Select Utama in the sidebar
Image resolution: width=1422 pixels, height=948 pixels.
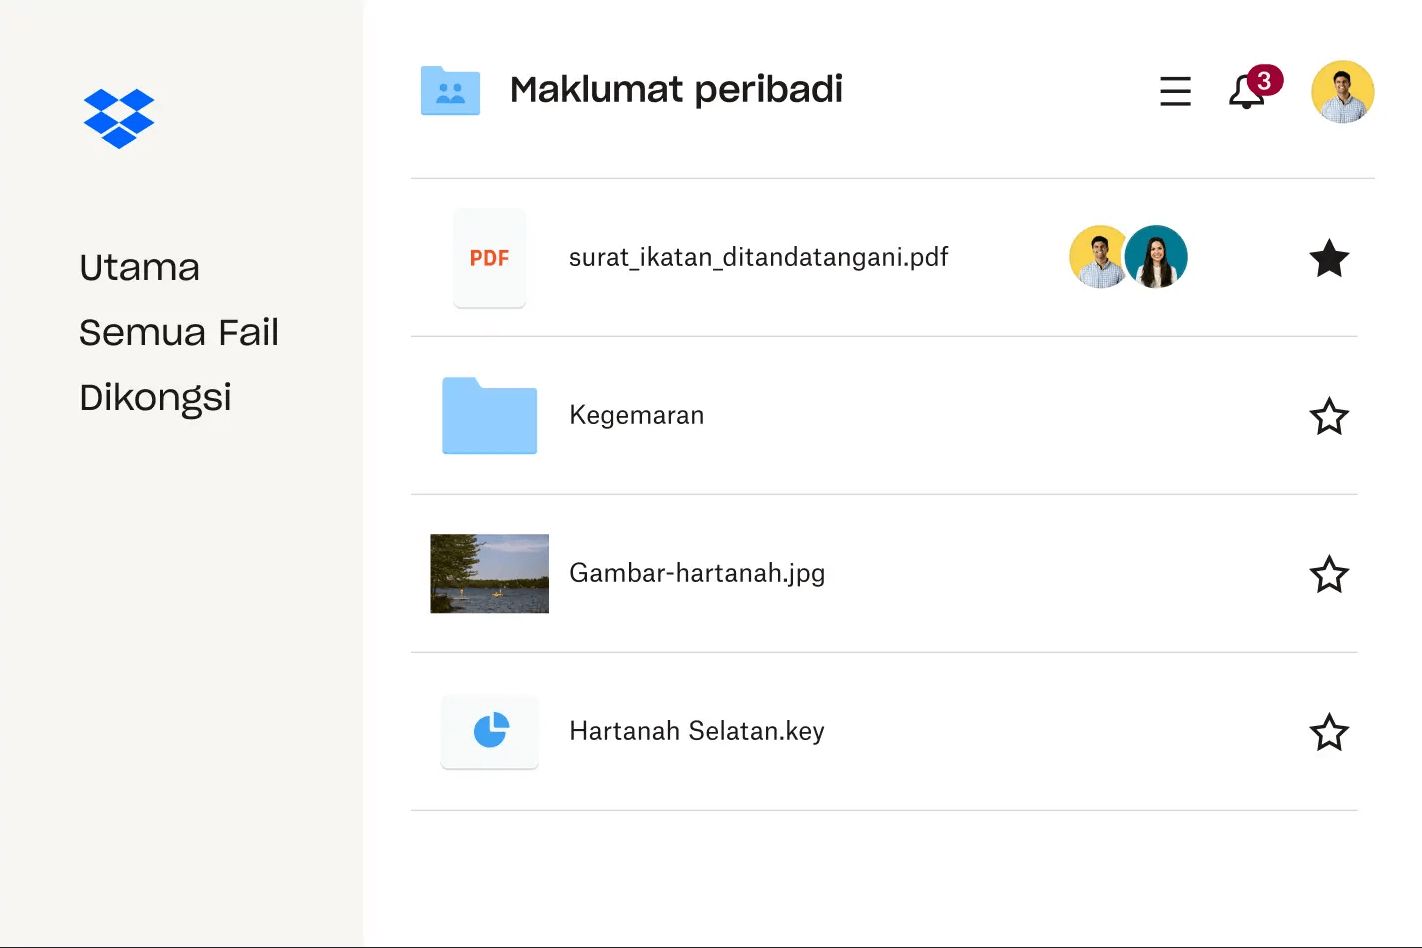(x=139, y=266)
